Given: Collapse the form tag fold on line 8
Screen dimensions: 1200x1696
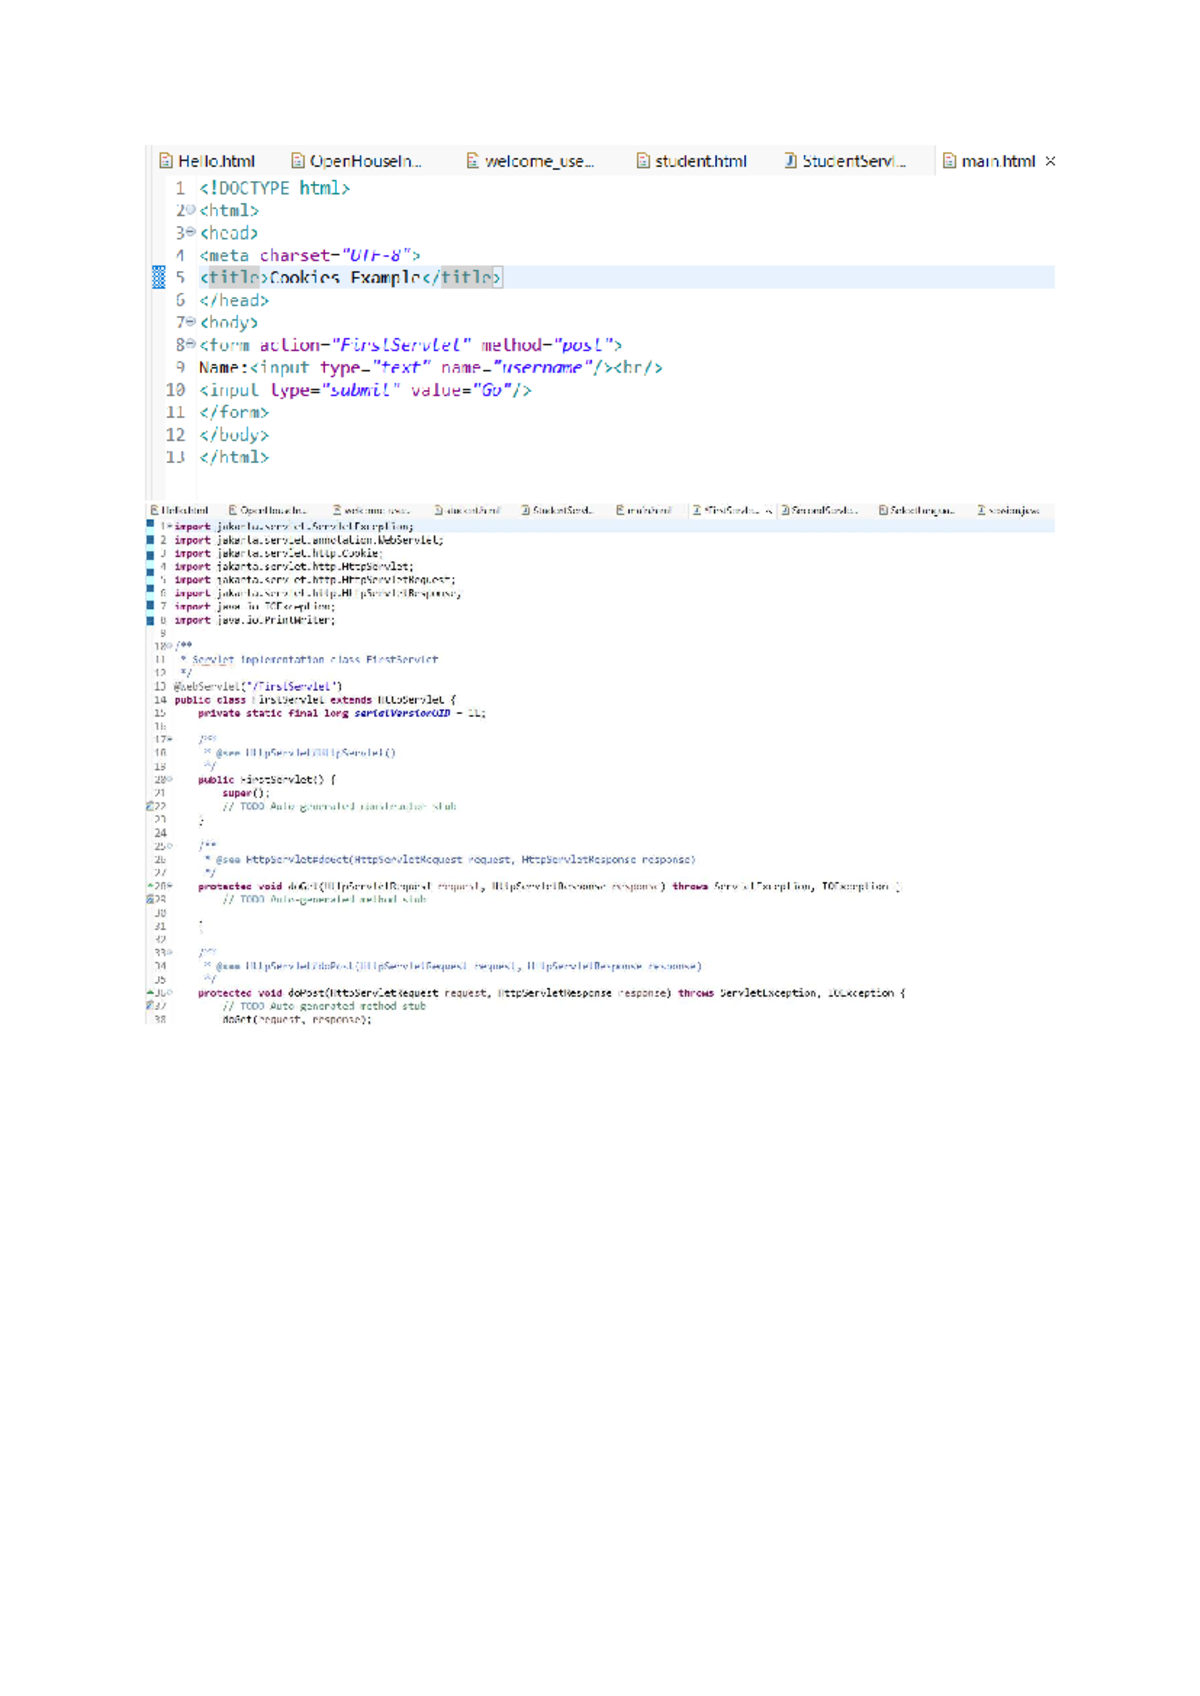Looking at the screenshot, I should [x=191, y=344].
